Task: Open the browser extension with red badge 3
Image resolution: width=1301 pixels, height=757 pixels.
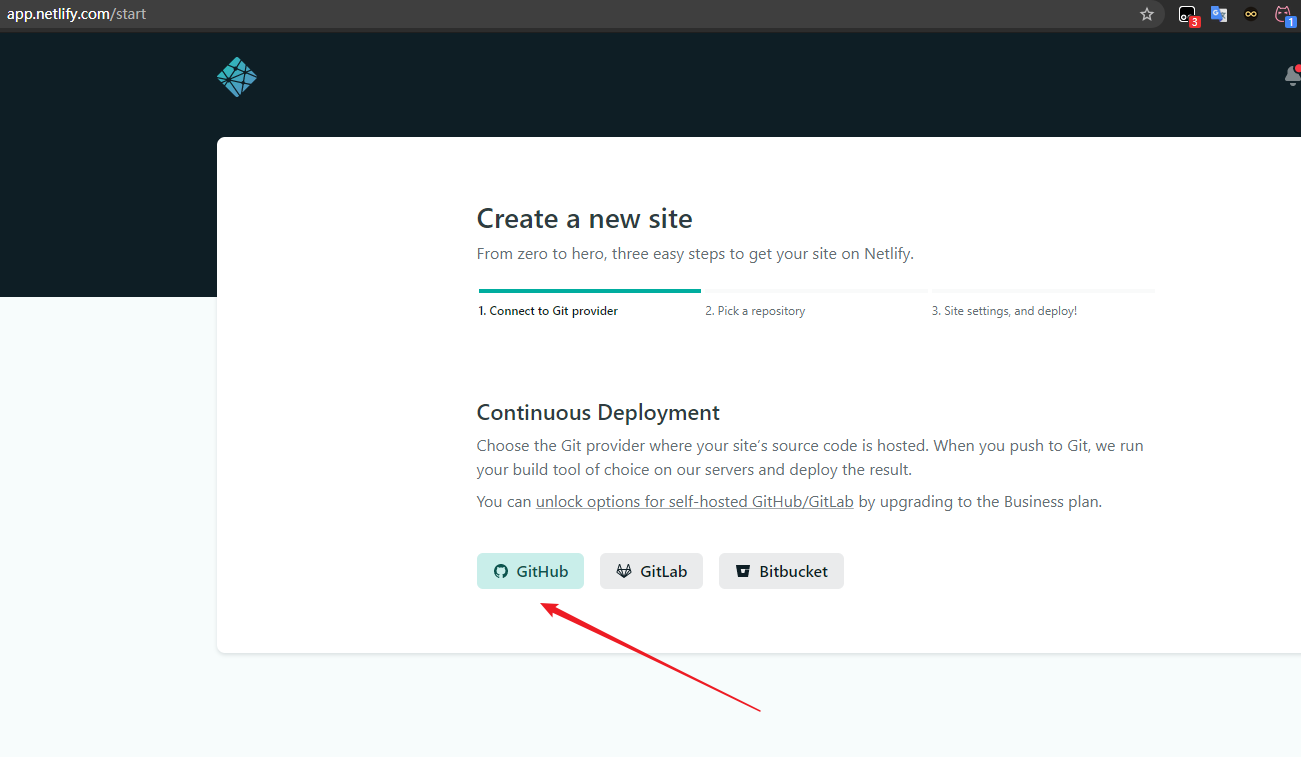Action: [1187, 15]
